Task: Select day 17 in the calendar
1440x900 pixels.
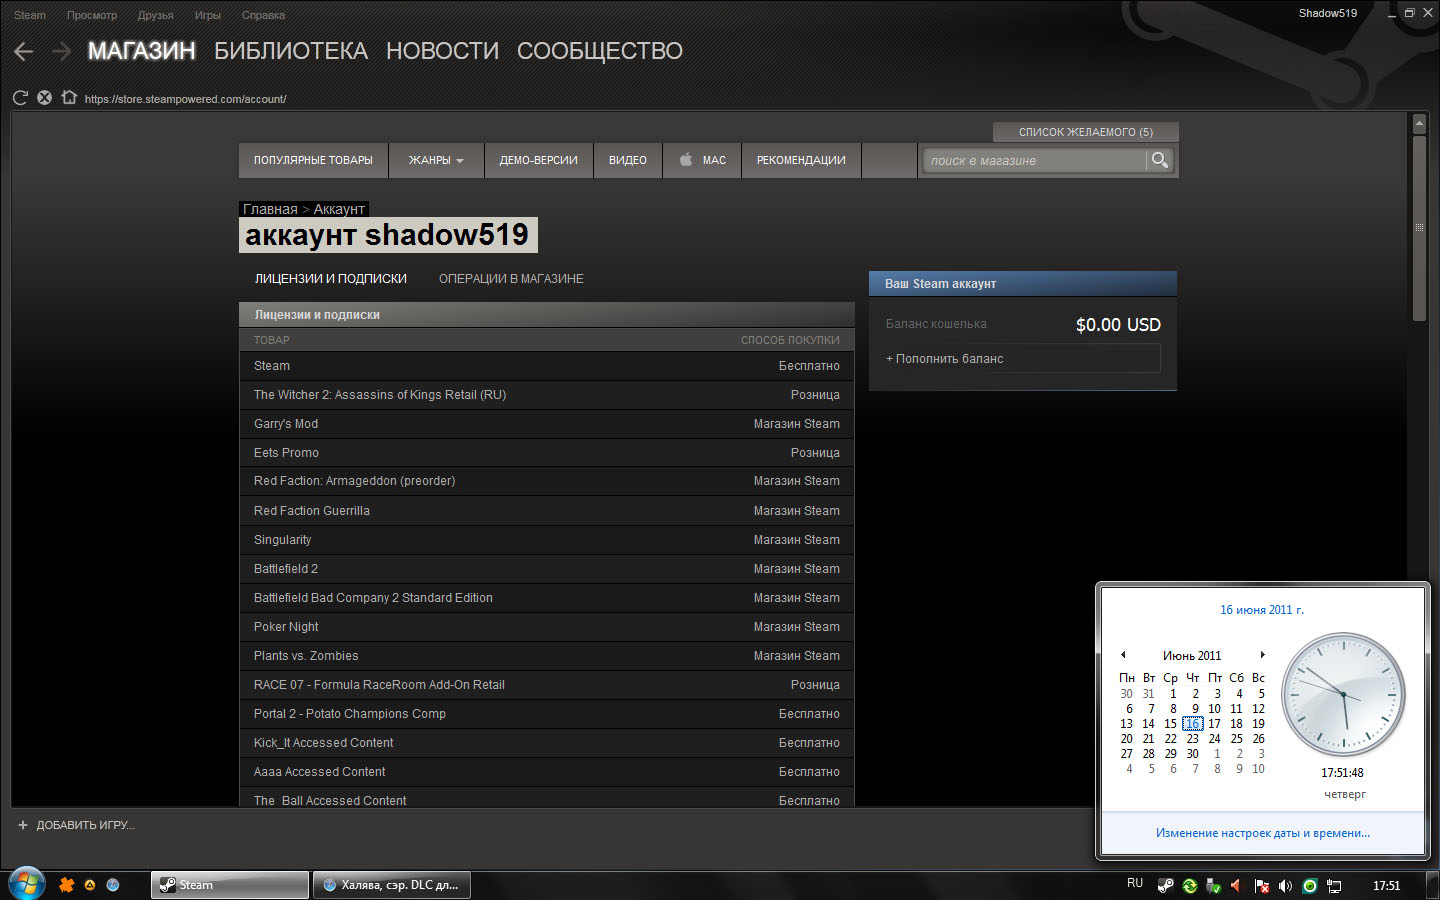Action: click(1214, 724)
